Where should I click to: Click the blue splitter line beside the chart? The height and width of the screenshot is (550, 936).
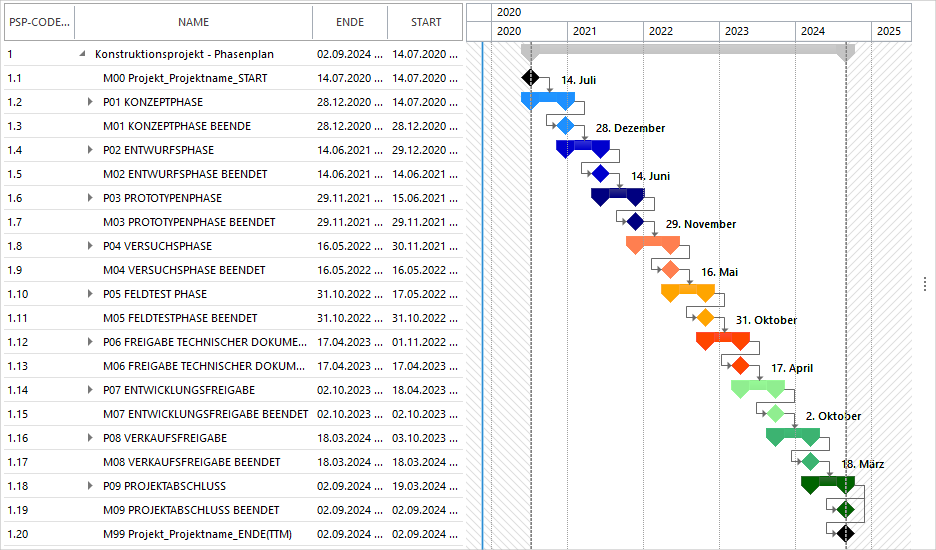pos(482,295)
